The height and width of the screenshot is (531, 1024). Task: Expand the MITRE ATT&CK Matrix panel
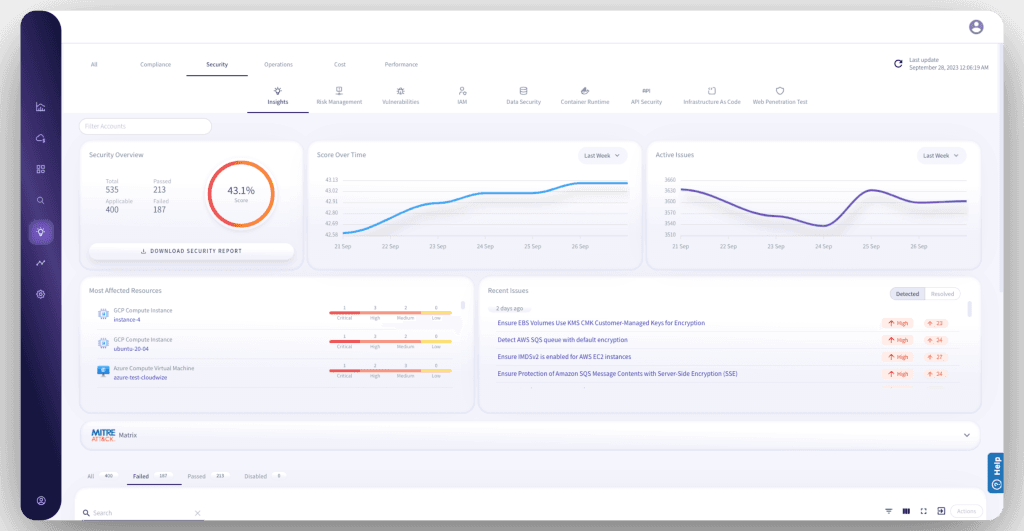(966, 435)
